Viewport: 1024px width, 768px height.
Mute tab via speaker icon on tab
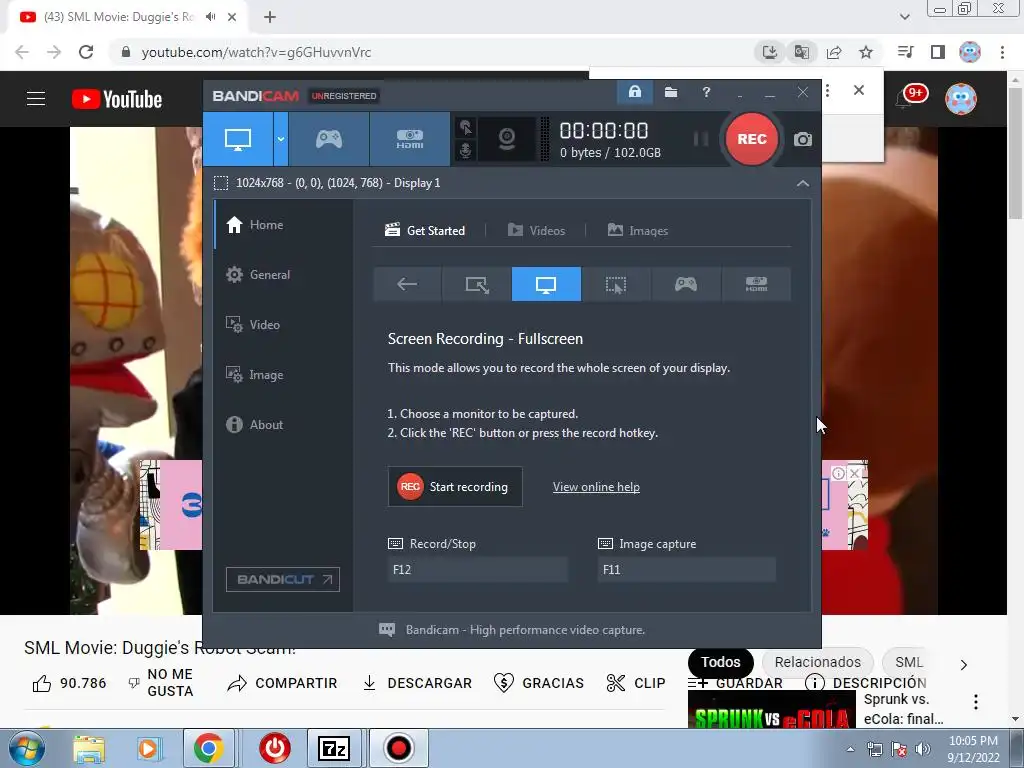coord(210,17)
